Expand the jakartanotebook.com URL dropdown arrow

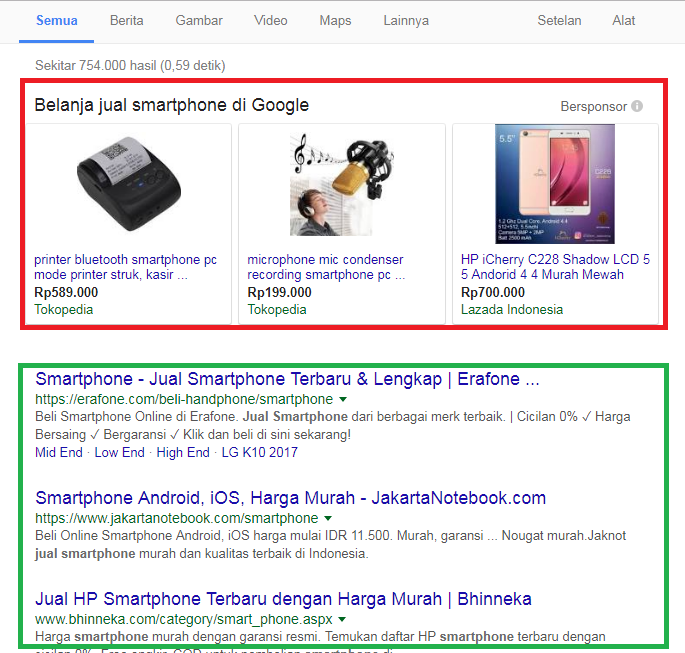coord(328,518)
